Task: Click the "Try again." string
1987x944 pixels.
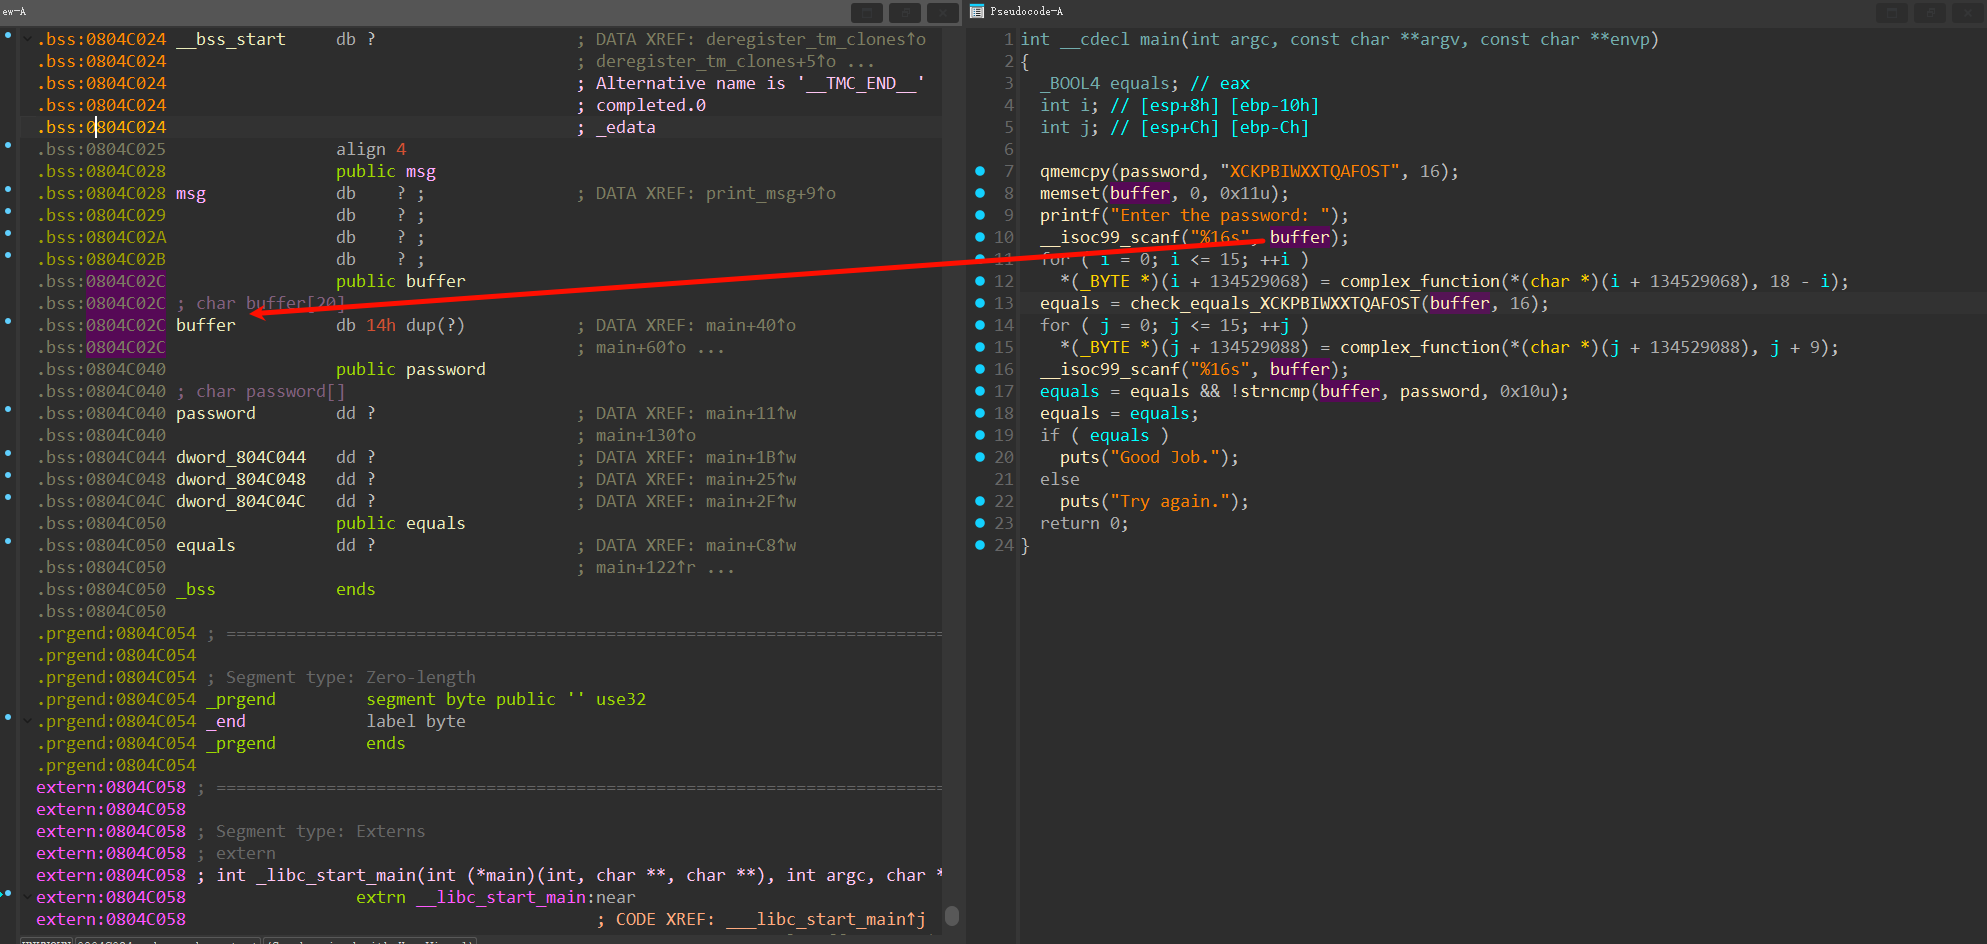Action: [x=1170, y=501]
